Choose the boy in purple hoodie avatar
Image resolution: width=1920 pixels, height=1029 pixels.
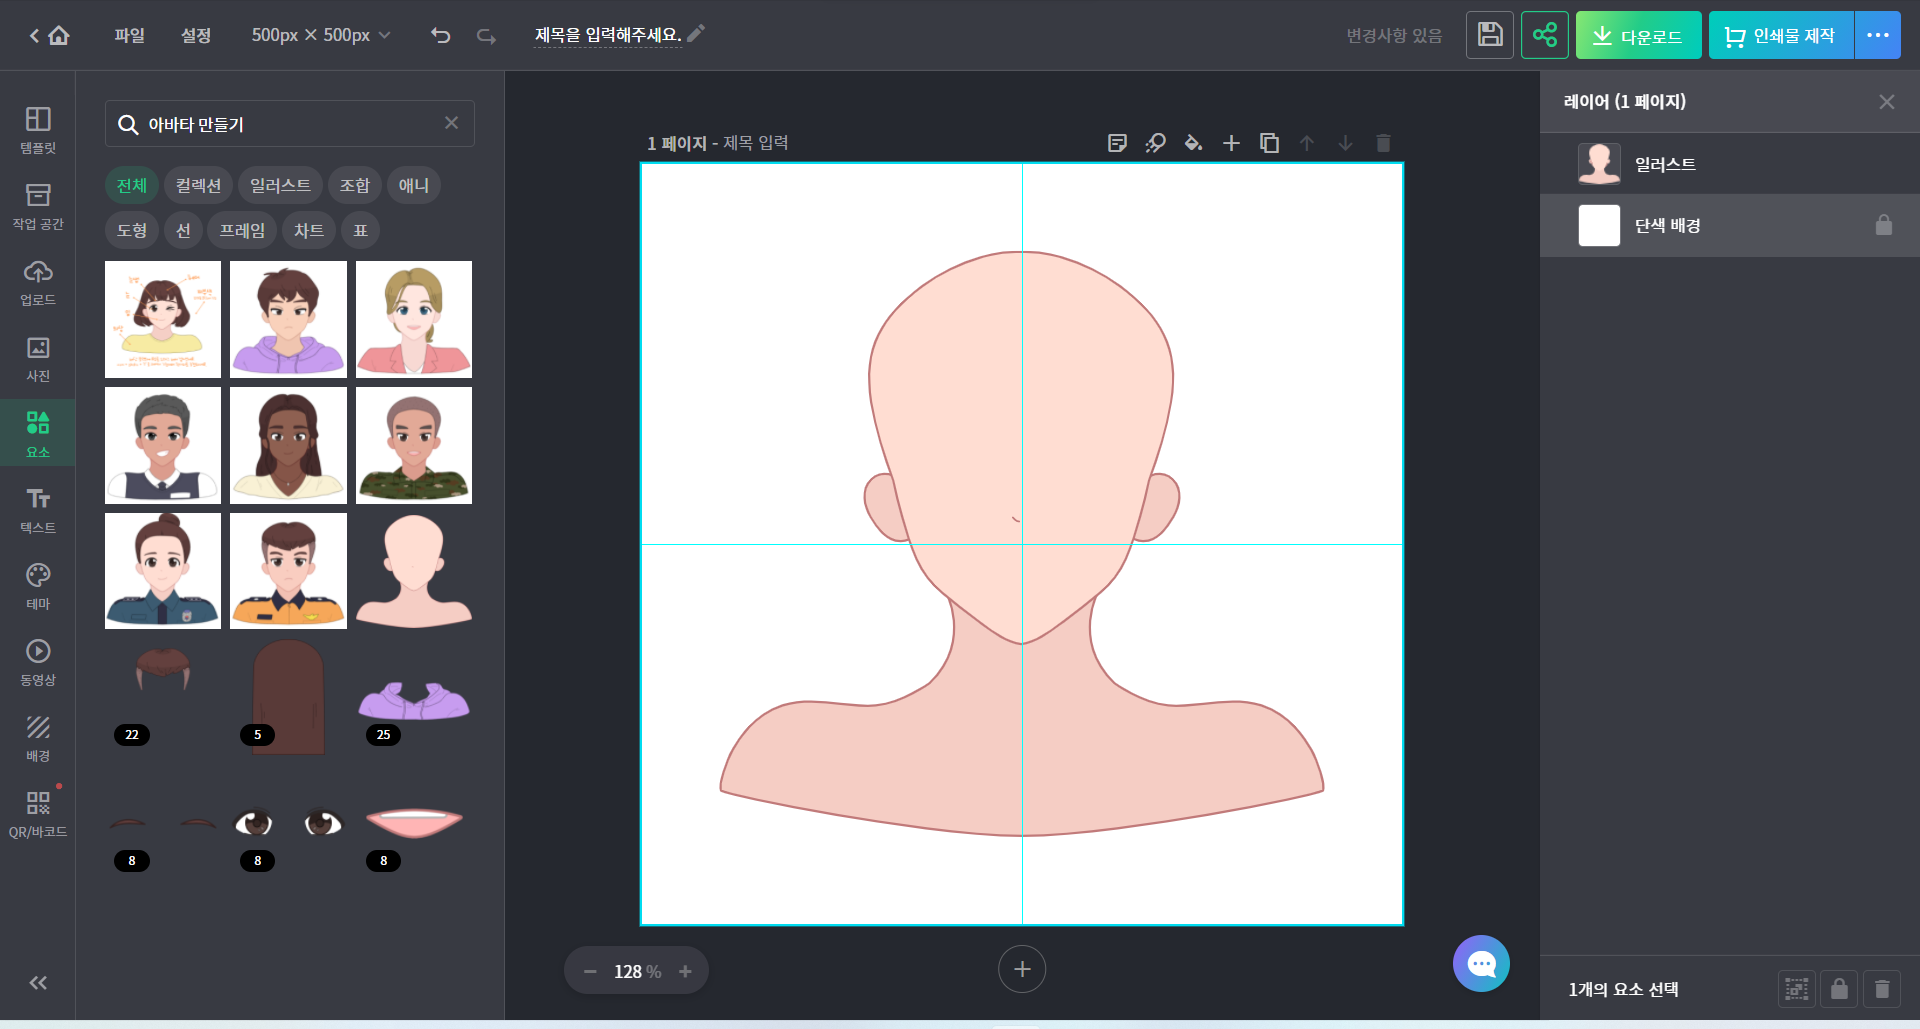[x=288, y=319]
